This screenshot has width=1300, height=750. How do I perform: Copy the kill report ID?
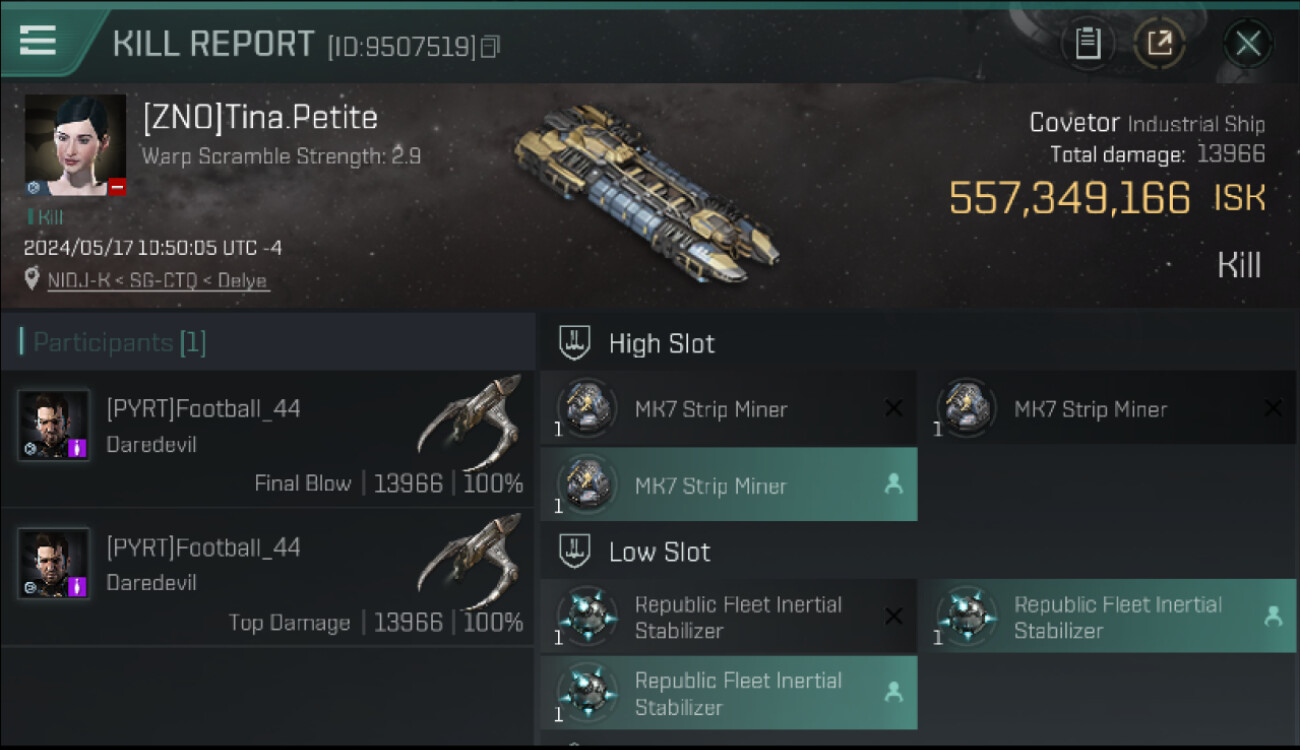(x=490, y=46)
